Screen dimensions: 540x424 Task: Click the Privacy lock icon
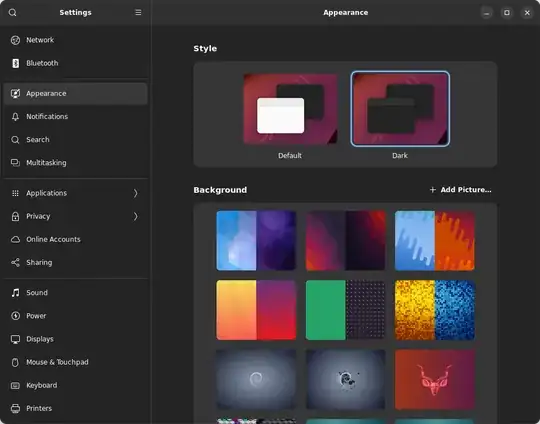pos(15,216)
